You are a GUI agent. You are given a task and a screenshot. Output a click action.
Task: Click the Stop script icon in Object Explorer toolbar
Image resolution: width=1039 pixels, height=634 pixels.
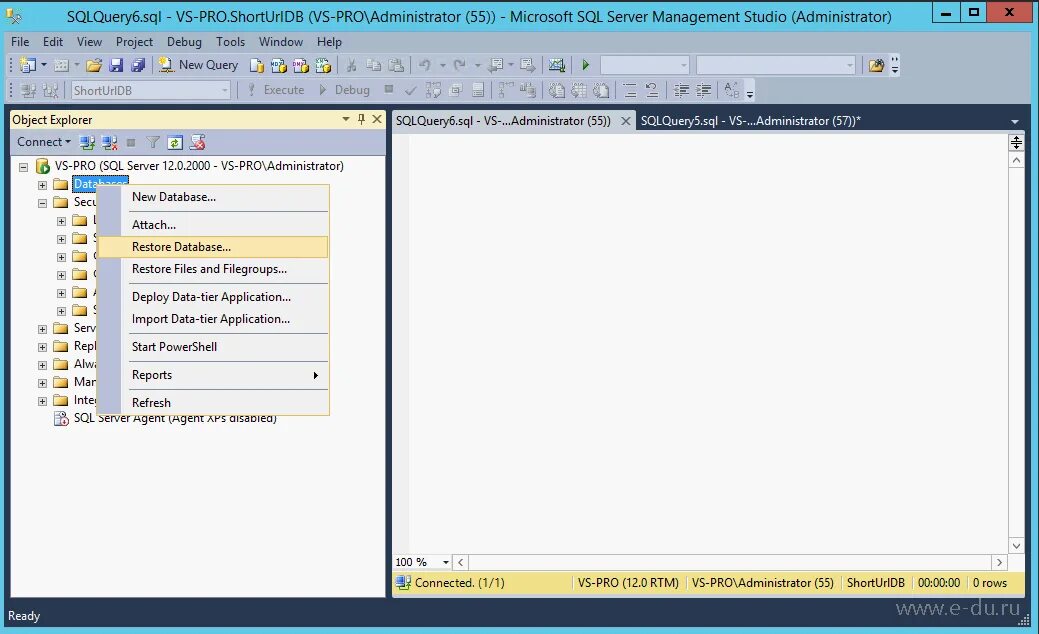point(197,142)
